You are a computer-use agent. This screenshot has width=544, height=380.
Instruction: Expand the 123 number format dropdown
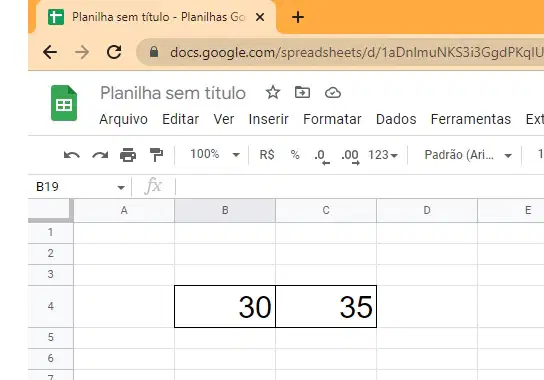[383, 155]
